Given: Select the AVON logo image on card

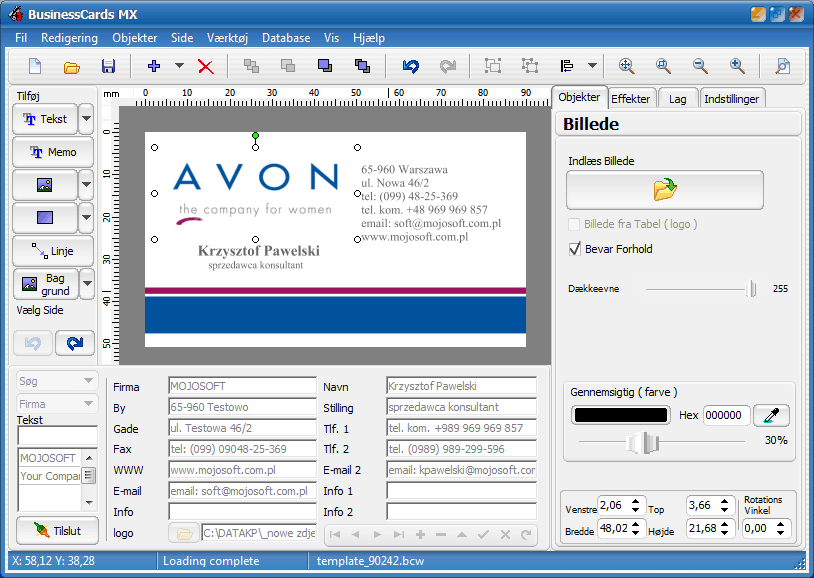Looking at the screenshot, I should pos(255,193).
